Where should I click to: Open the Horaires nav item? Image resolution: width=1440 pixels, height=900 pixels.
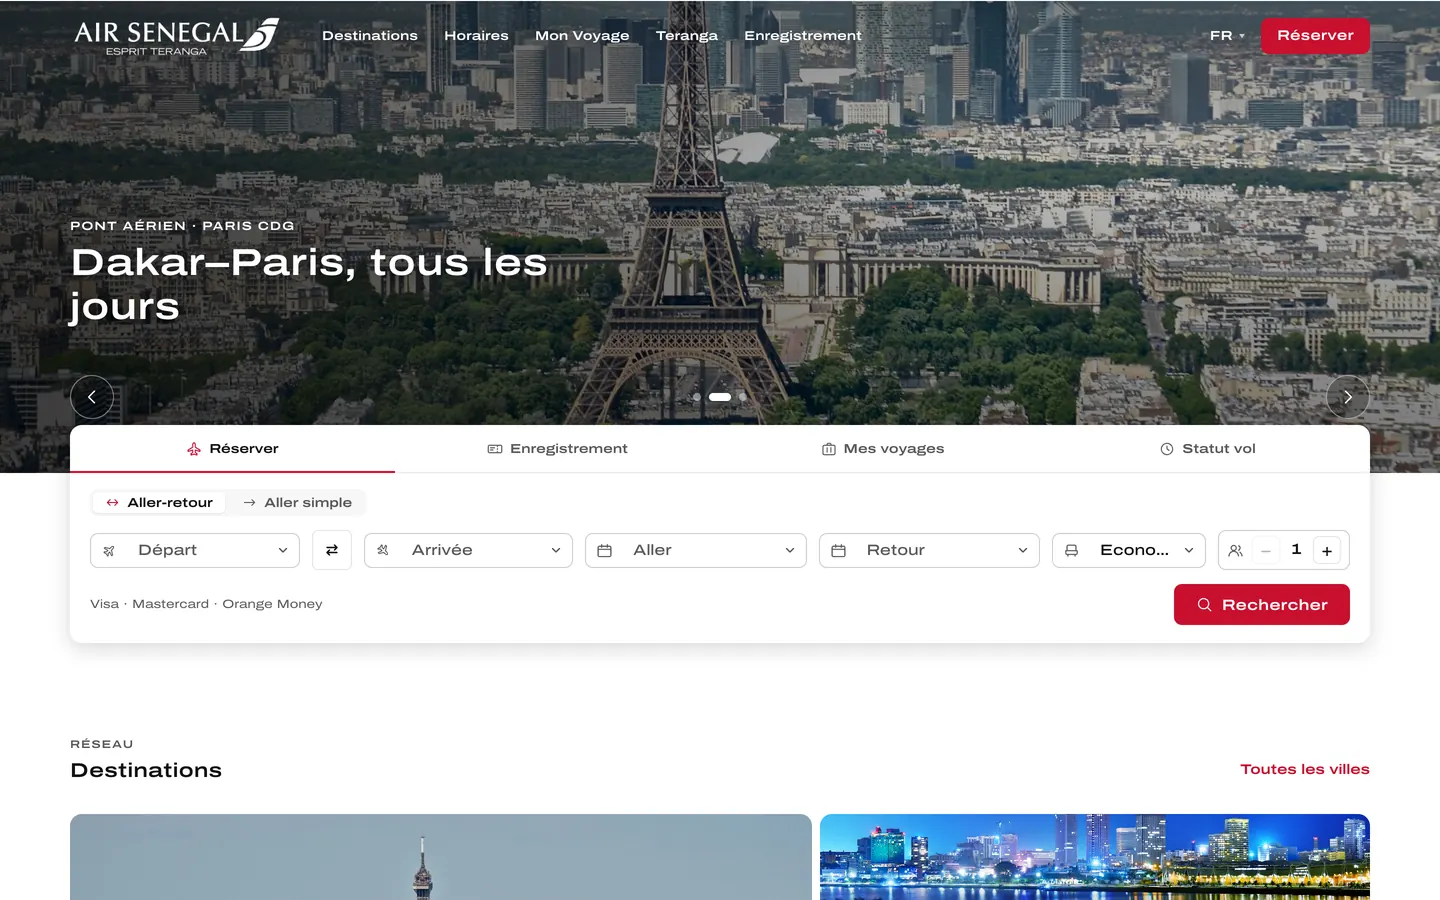click(x=476, y=36)
